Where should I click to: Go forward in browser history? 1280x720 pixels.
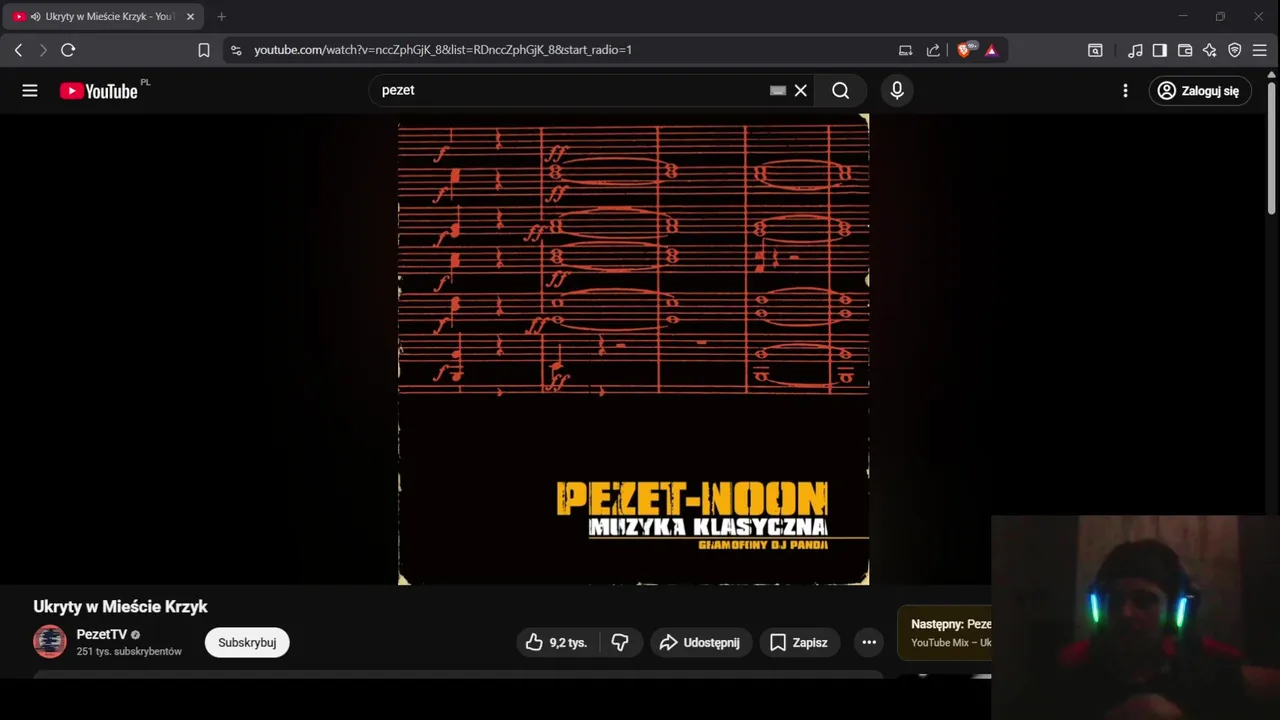click(43, 50)
